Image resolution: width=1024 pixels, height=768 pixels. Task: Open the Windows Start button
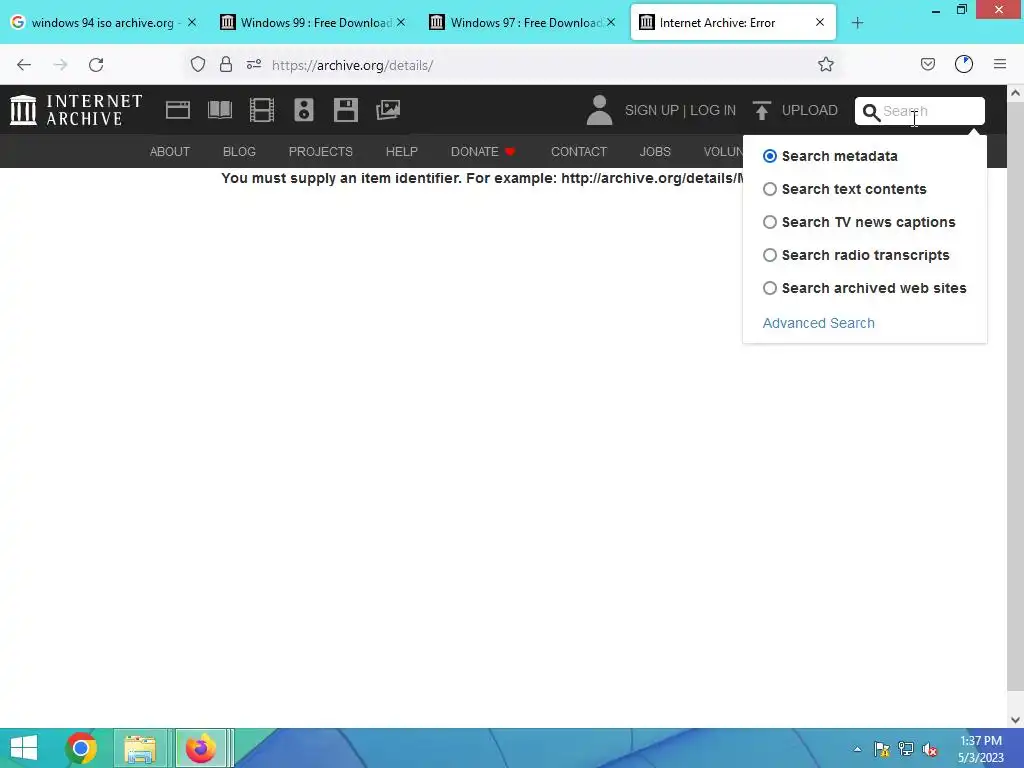tap(24, 748)
